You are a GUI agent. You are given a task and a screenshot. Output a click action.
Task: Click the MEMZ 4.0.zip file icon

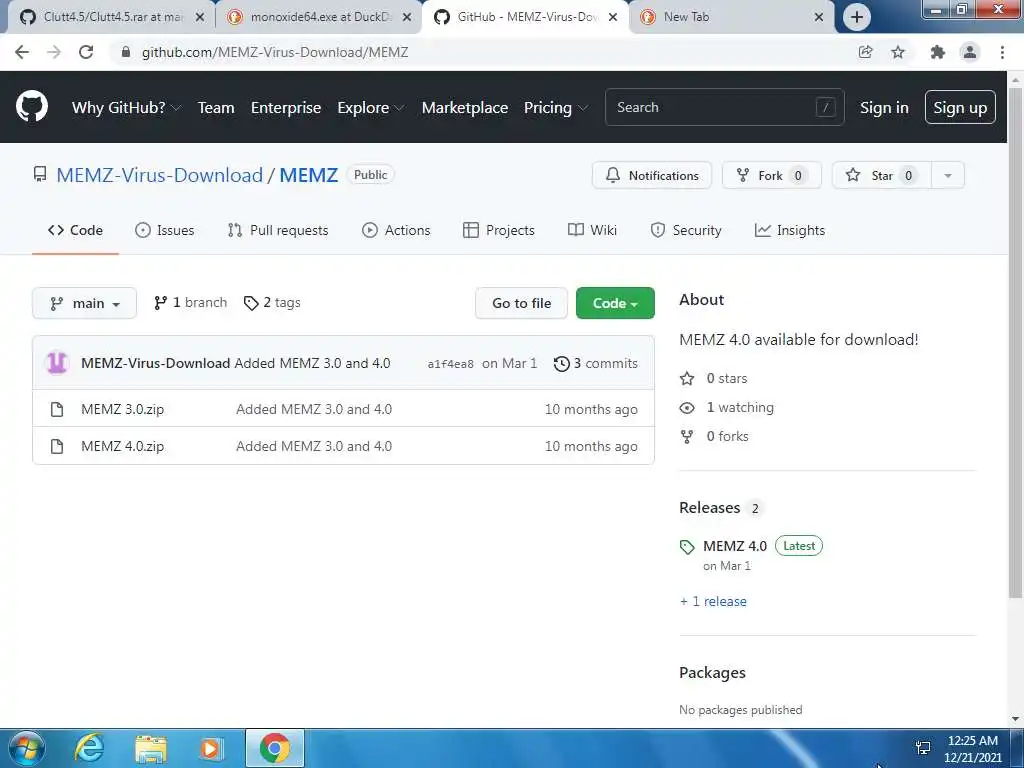[57, 446]
